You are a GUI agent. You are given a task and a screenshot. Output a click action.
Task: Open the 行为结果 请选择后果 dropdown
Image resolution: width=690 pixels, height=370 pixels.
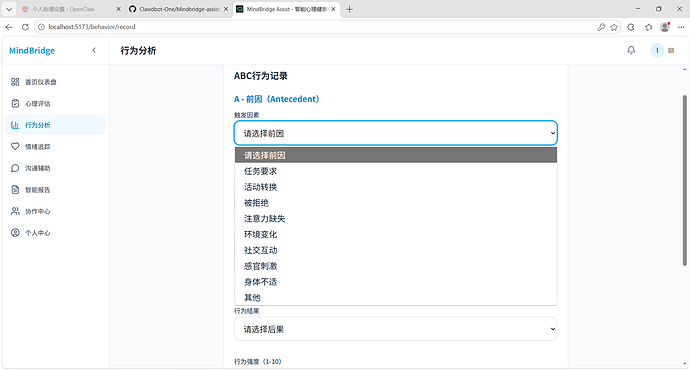click(396, 329)
